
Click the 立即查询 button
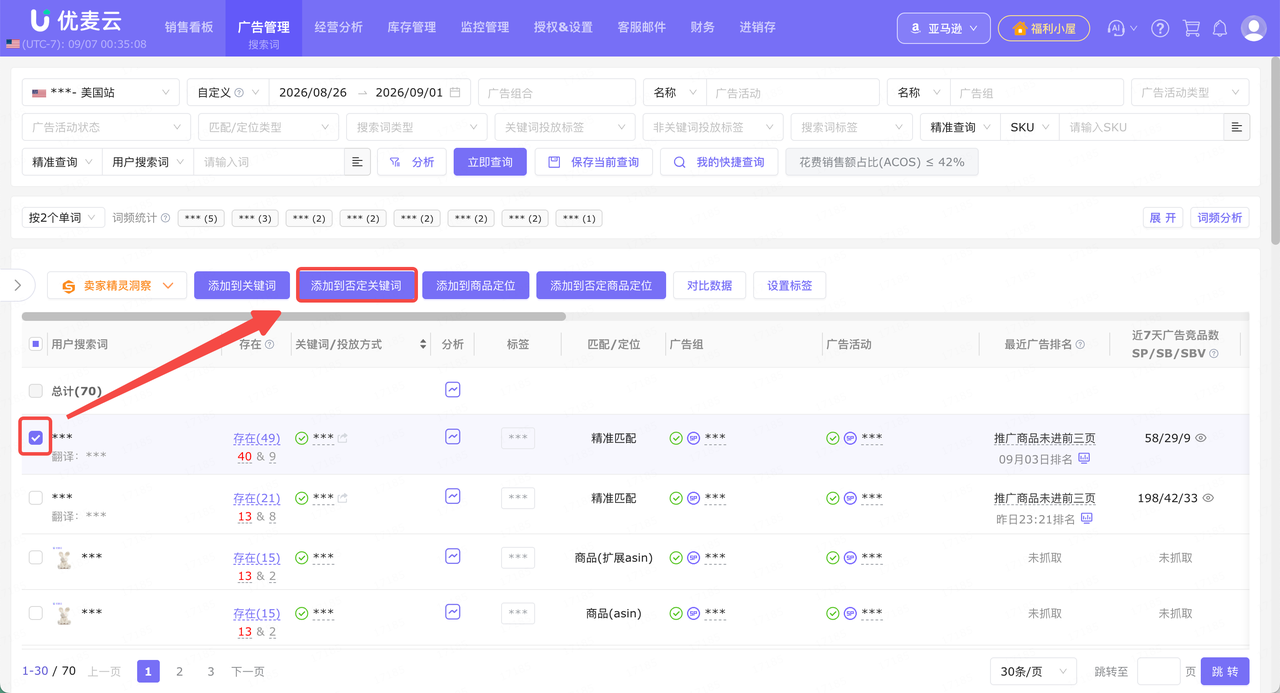point(490,162)
